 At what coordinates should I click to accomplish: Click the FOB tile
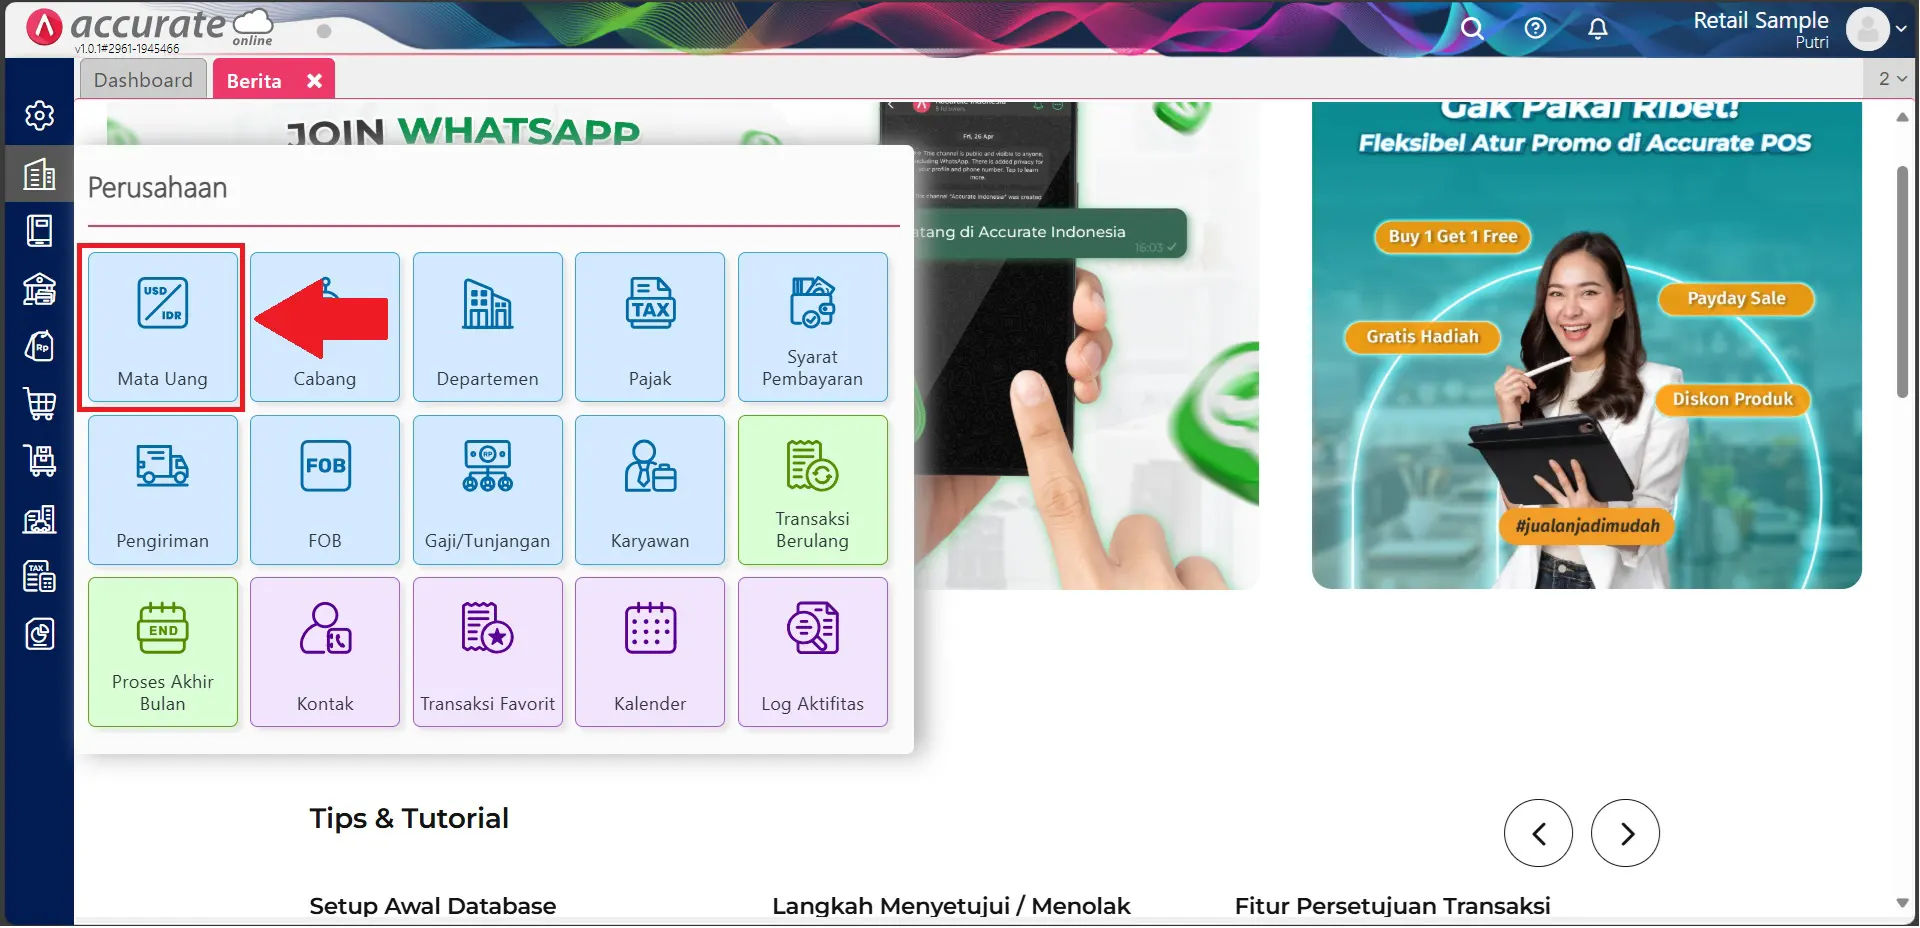coord(325,490)
